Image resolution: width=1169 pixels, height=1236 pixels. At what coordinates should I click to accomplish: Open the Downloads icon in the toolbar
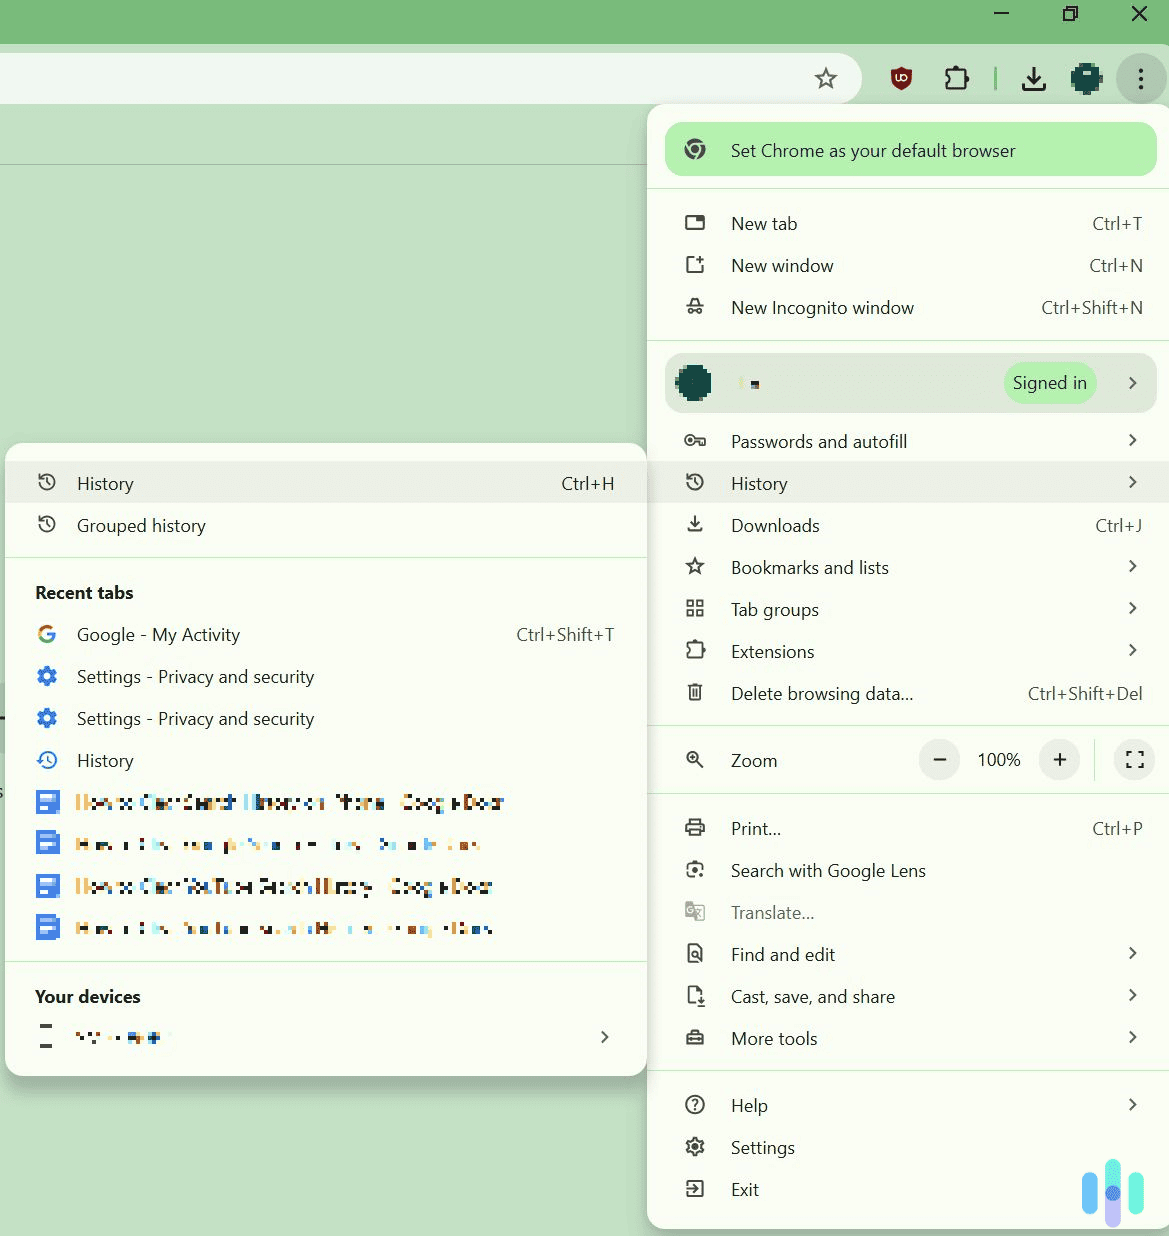tap(1035, 78)
